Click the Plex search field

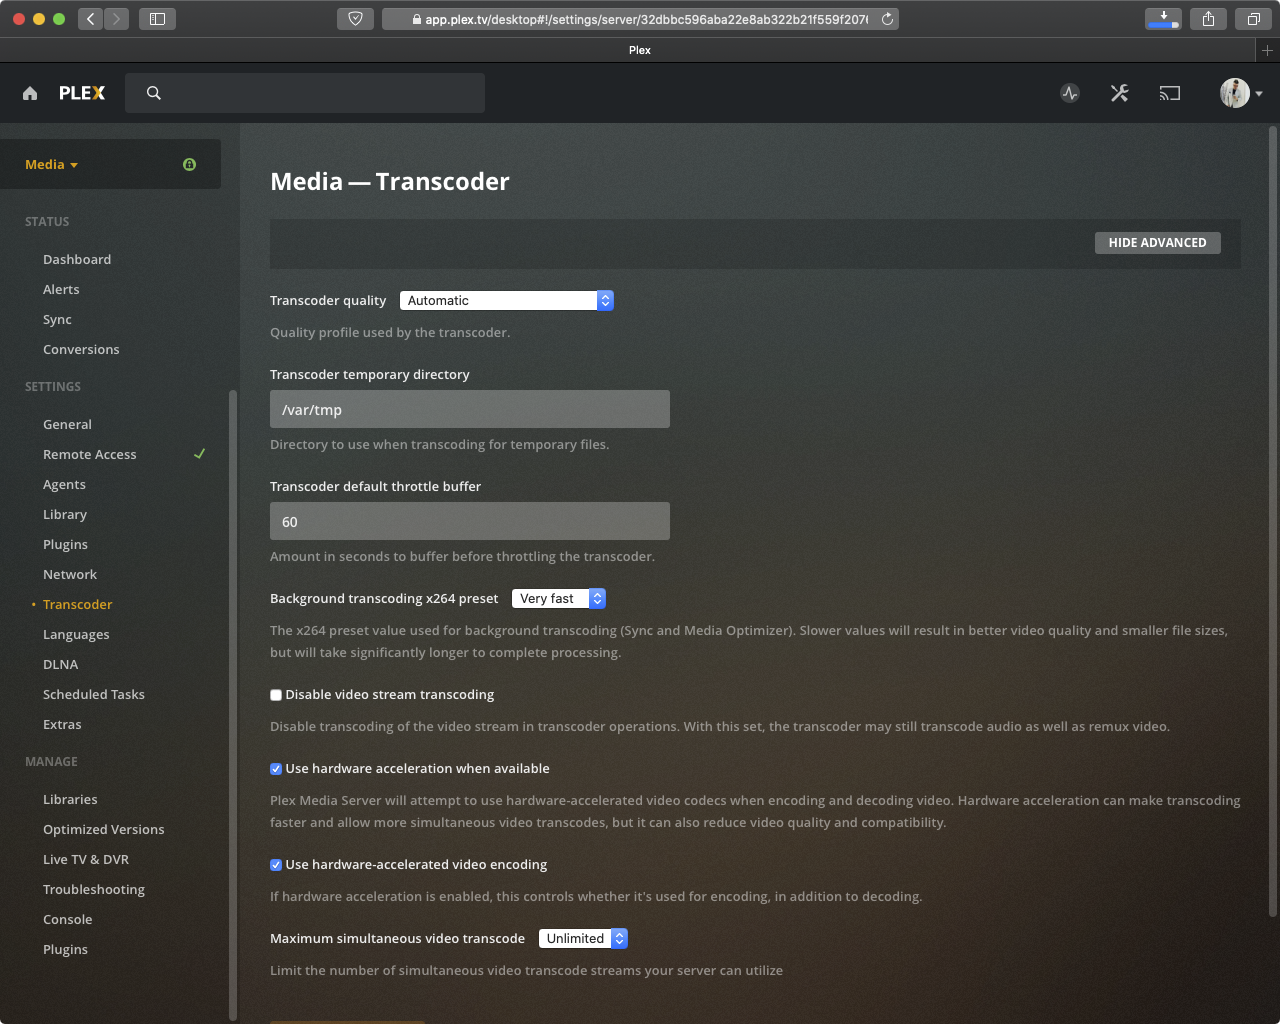[x=305, y=93]
